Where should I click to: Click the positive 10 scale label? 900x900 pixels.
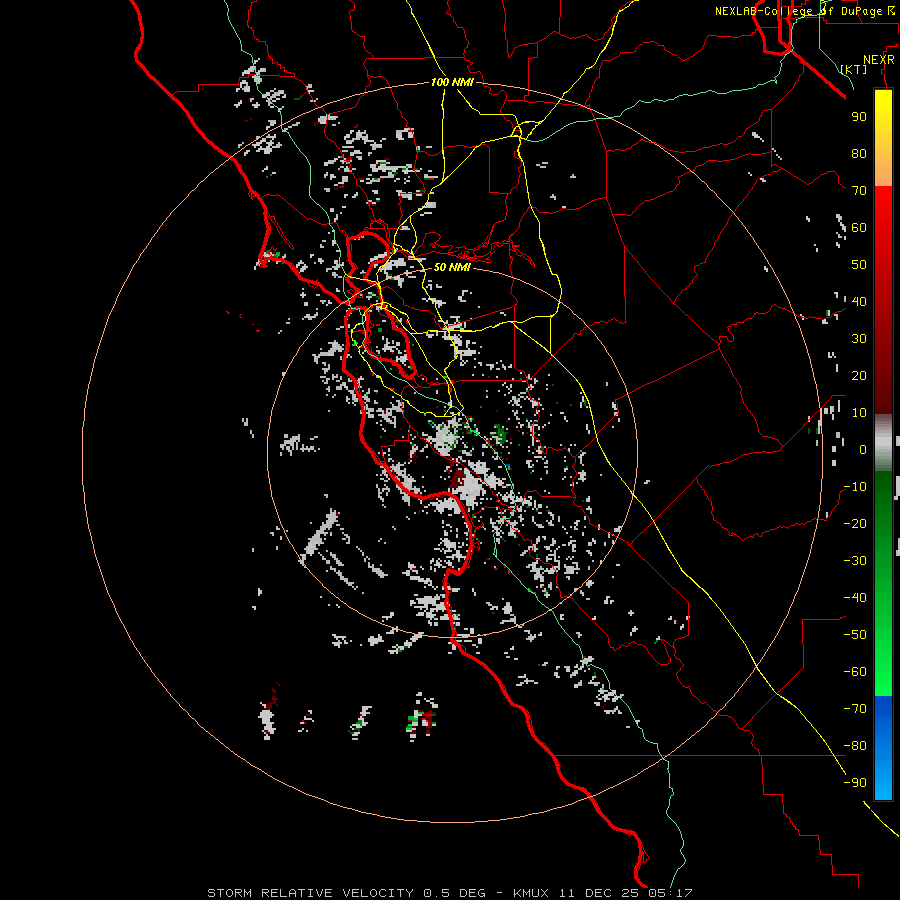[x=859, y=413]
